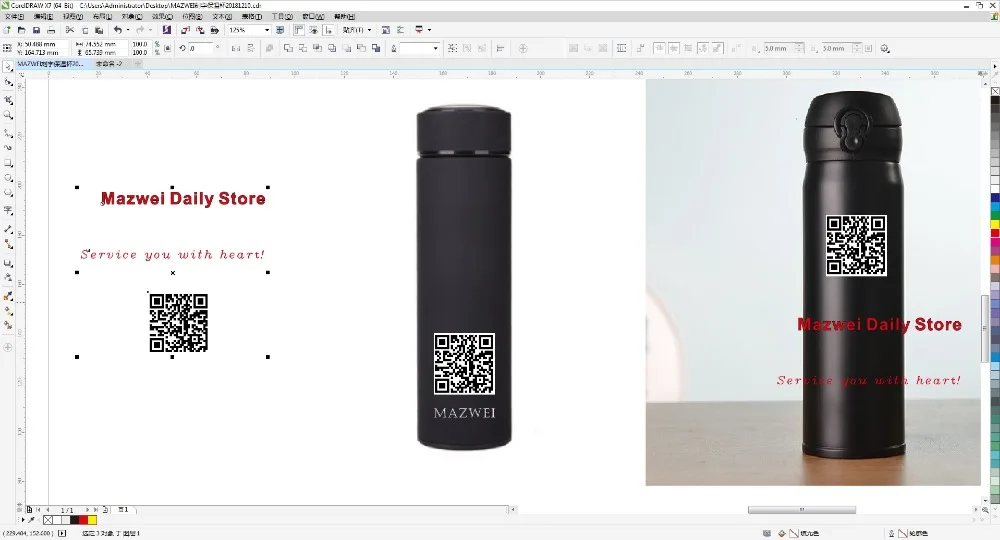Click the Import icon in the standard toolbar
The image size is (1000, 540).
pos(185,30)
